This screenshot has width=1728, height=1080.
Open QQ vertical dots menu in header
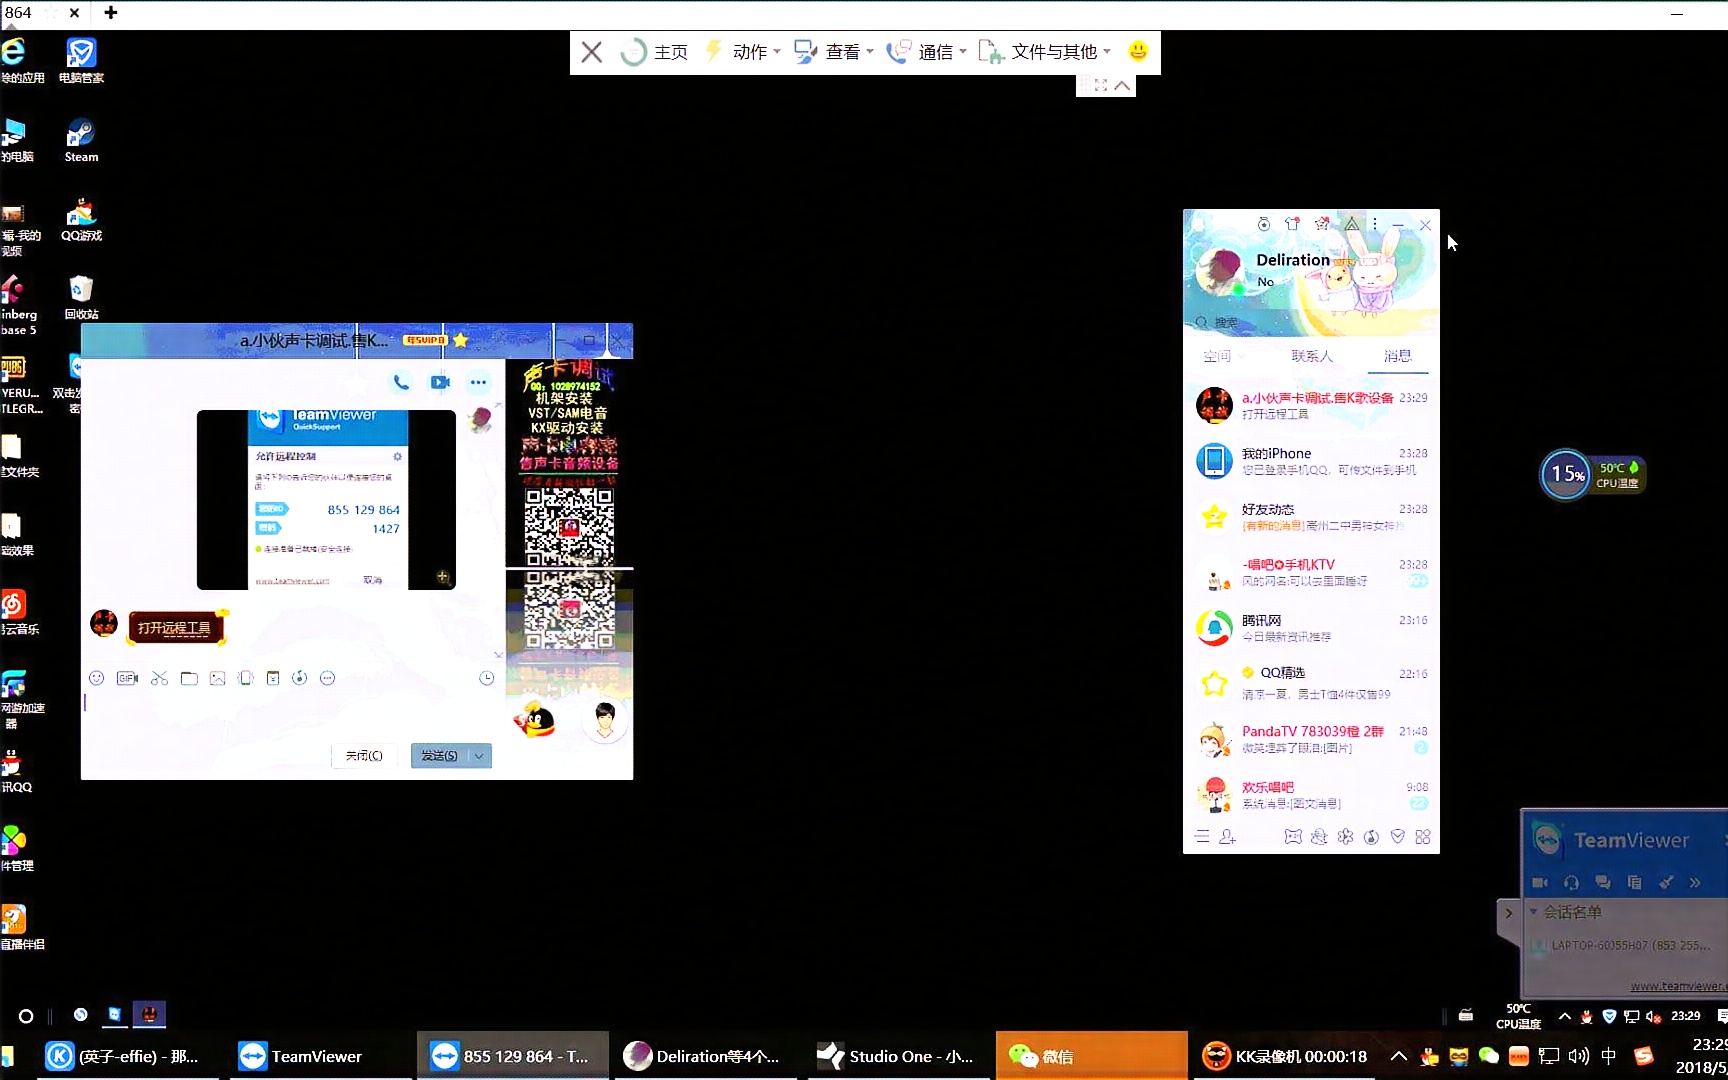1375,224
